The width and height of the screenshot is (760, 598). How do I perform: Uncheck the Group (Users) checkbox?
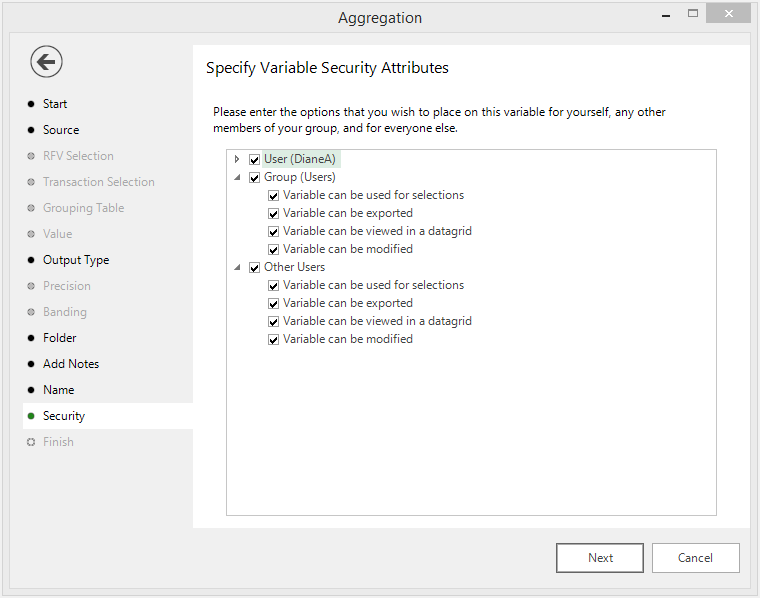click(254, 177)
